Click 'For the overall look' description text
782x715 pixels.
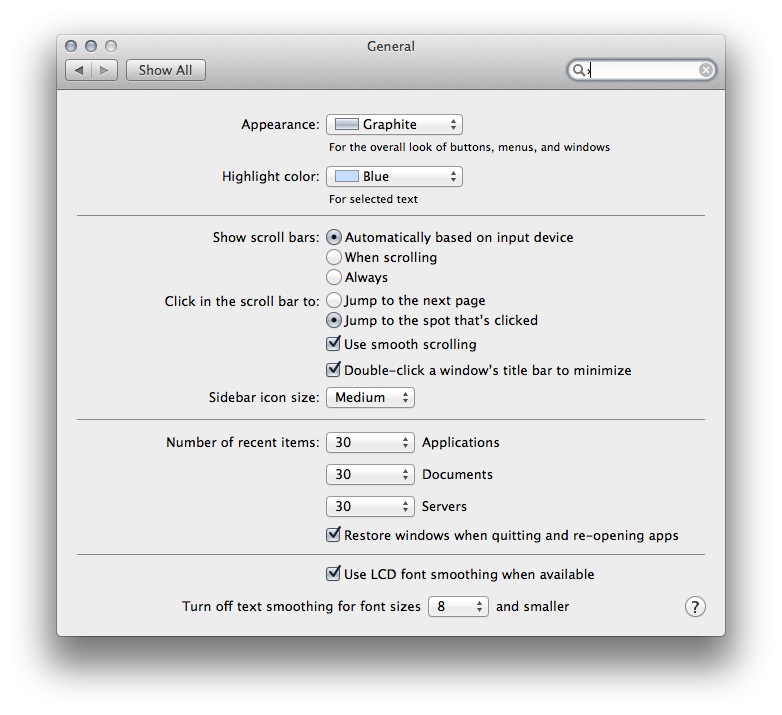pyautogui.click(x=469, y=148)
